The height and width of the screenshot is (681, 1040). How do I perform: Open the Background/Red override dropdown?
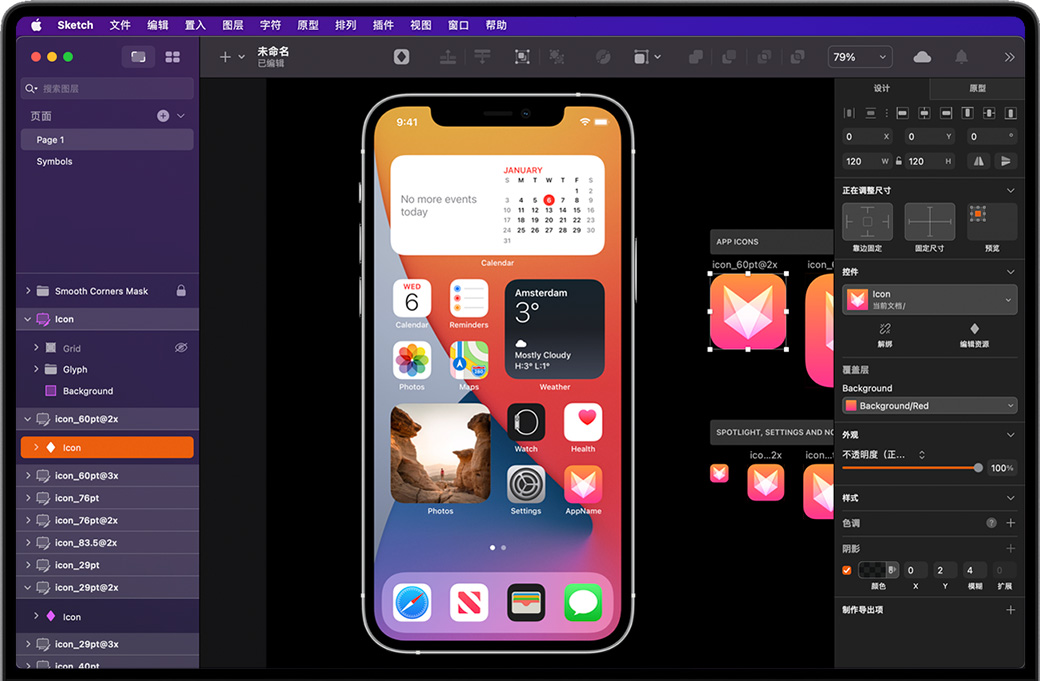pos(930,406)
